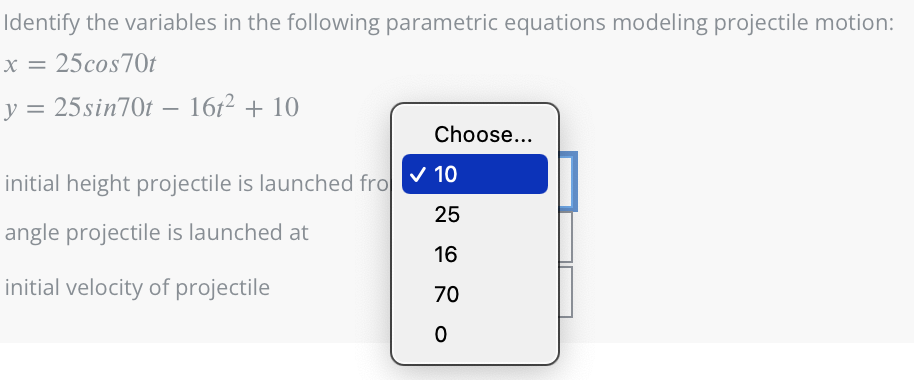
Task: Click the angle projectile is launched at label
Action: click(x=156, y=233)
